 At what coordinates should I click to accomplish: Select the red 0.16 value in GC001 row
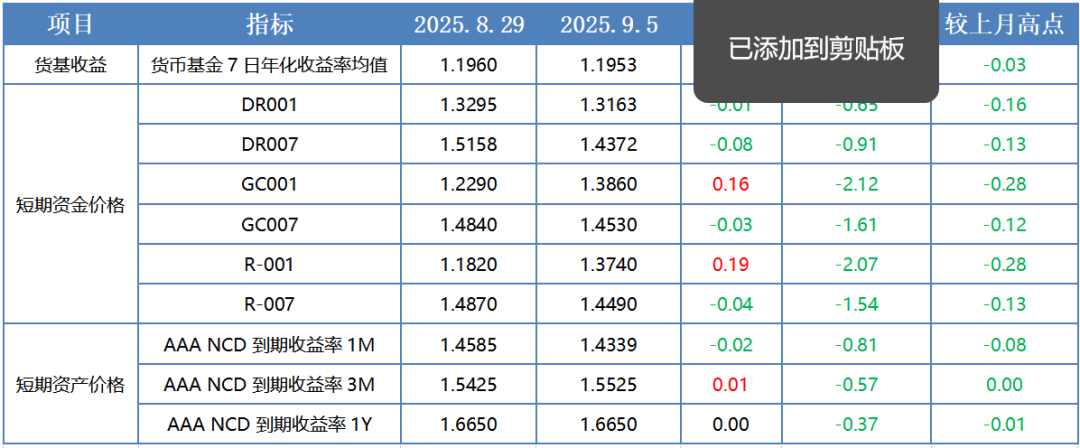[x=729, y=184]
